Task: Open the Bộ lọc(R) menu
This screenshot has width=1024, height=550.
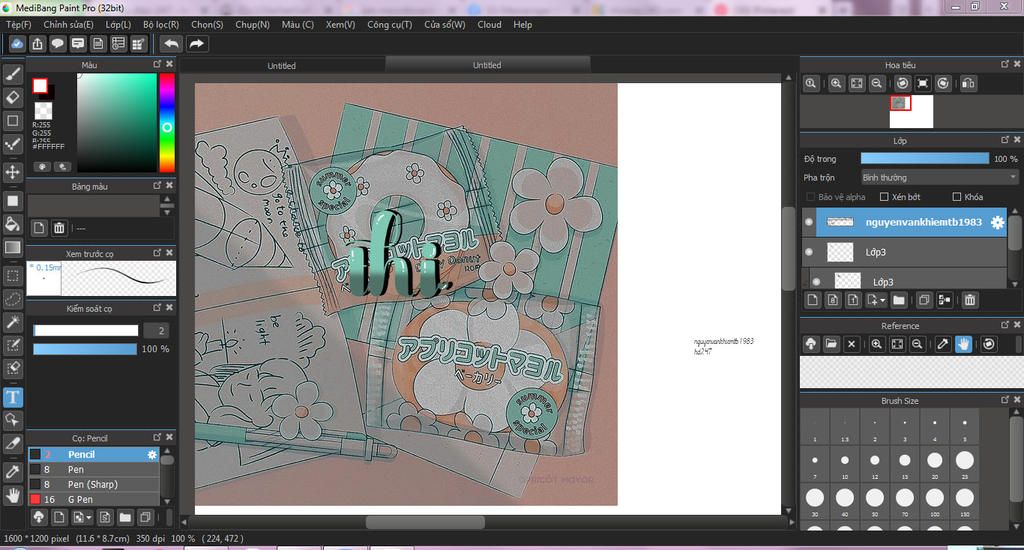Action: tap(161, 24)
